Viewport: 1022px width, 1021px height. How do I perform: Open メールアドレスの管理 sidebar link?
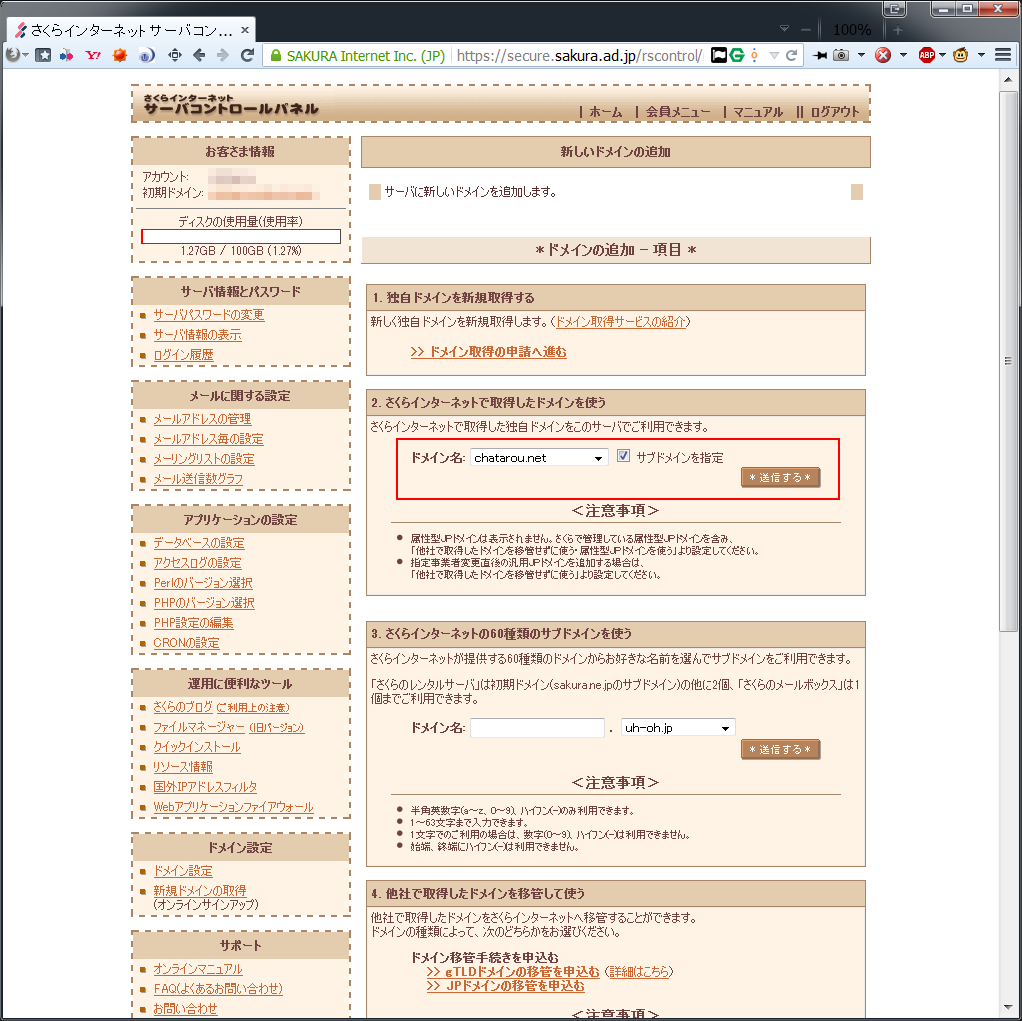[x=202, y=419]
